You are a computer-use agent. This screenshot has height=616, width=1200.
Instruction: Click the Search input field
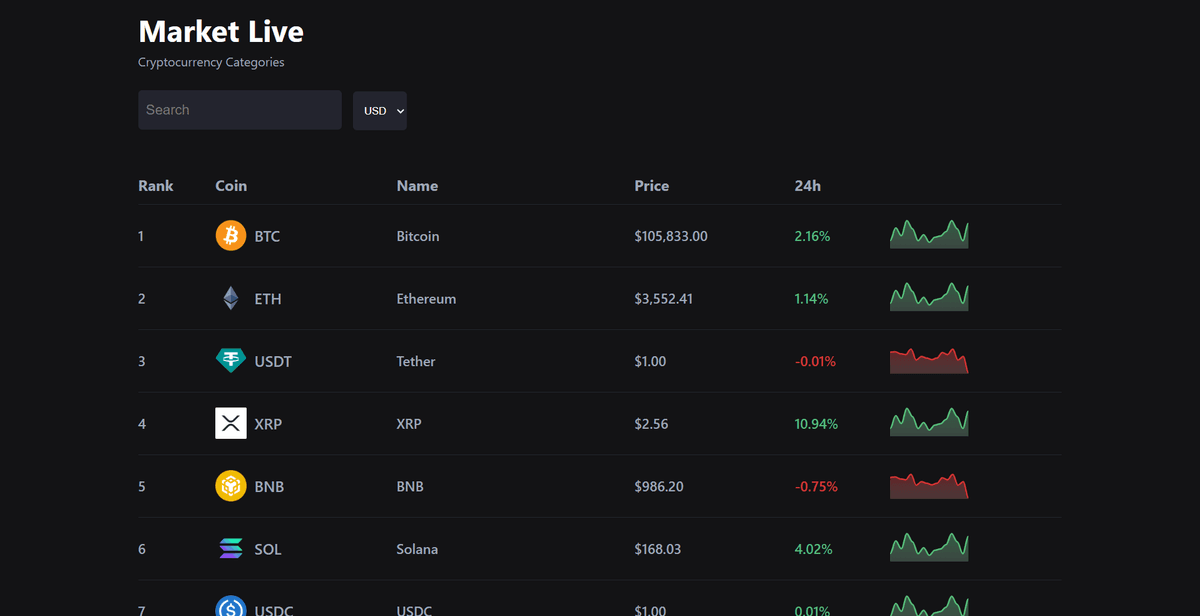tap(239, 110)
